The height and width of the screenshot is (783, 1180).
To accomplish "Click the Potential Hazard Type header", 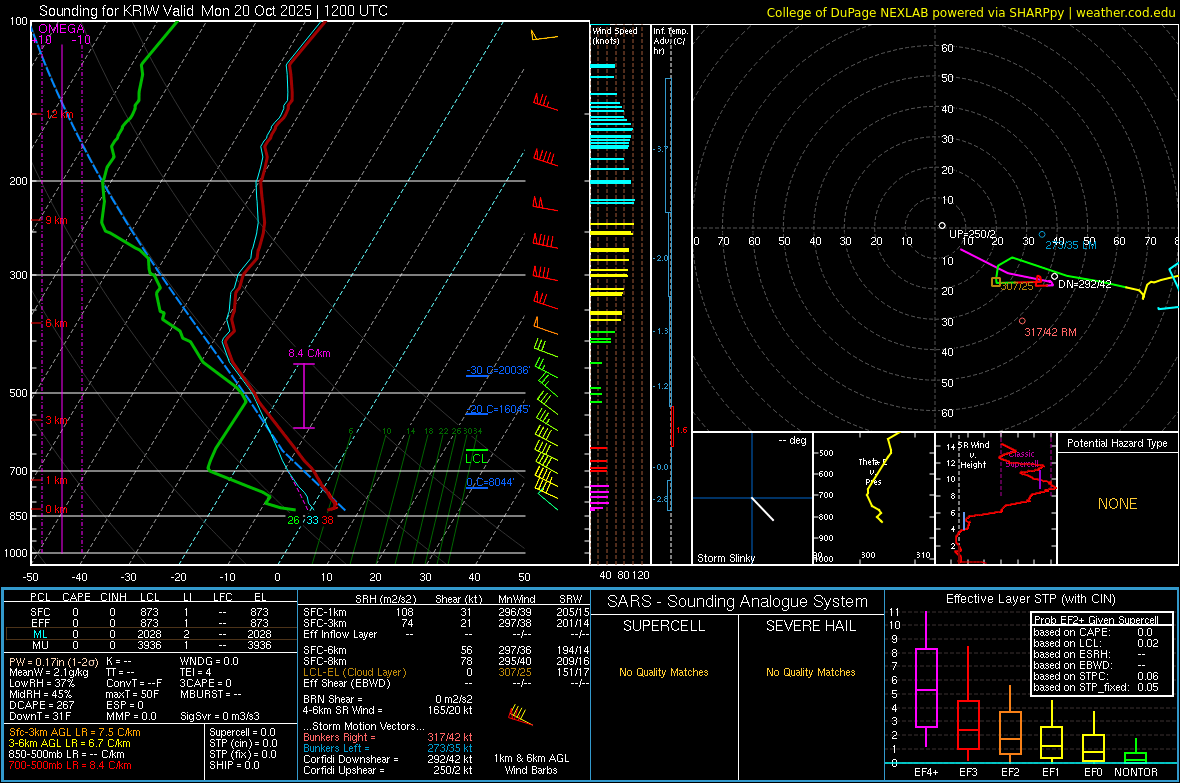I will (x=1117, y=443).
